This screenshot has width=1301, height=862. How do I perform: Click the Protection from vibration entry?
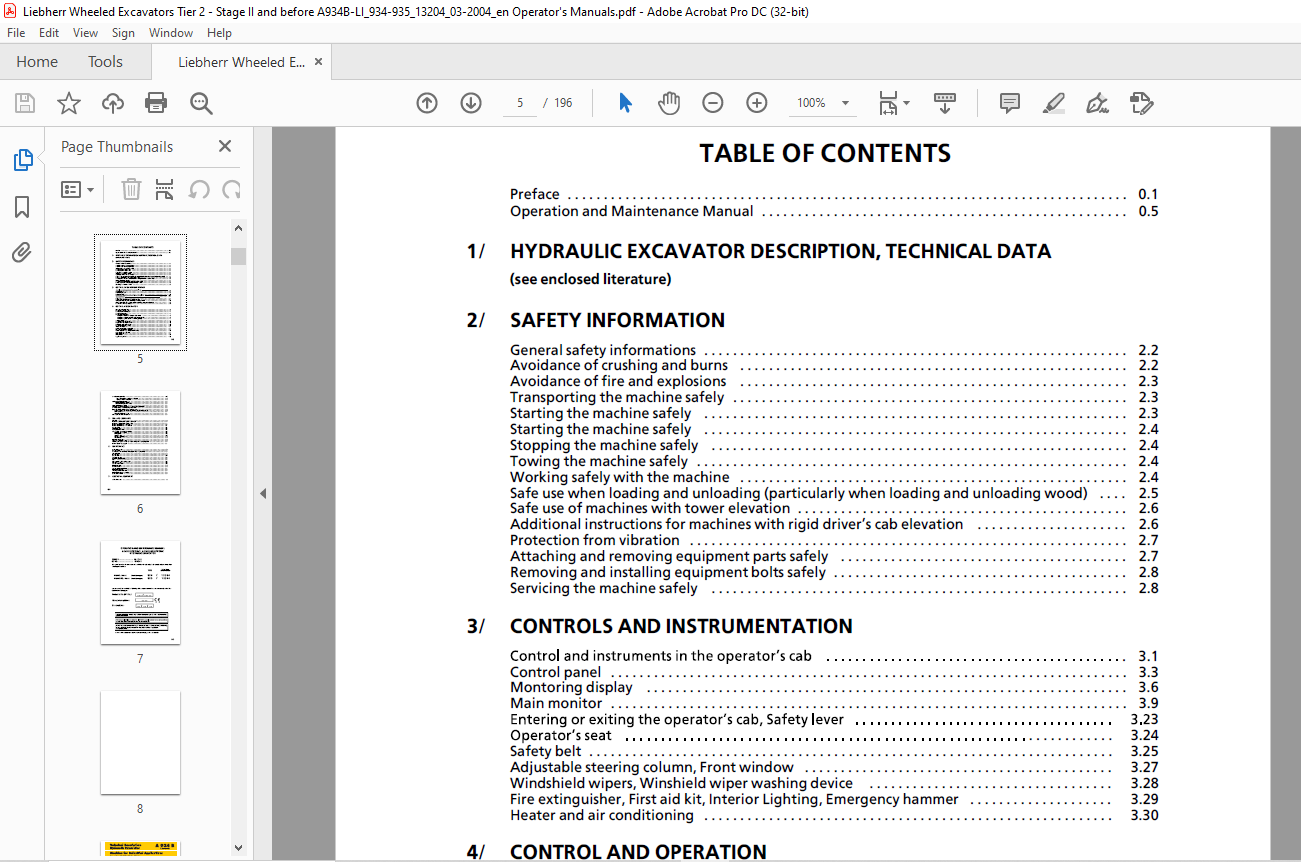pos(834,540)
